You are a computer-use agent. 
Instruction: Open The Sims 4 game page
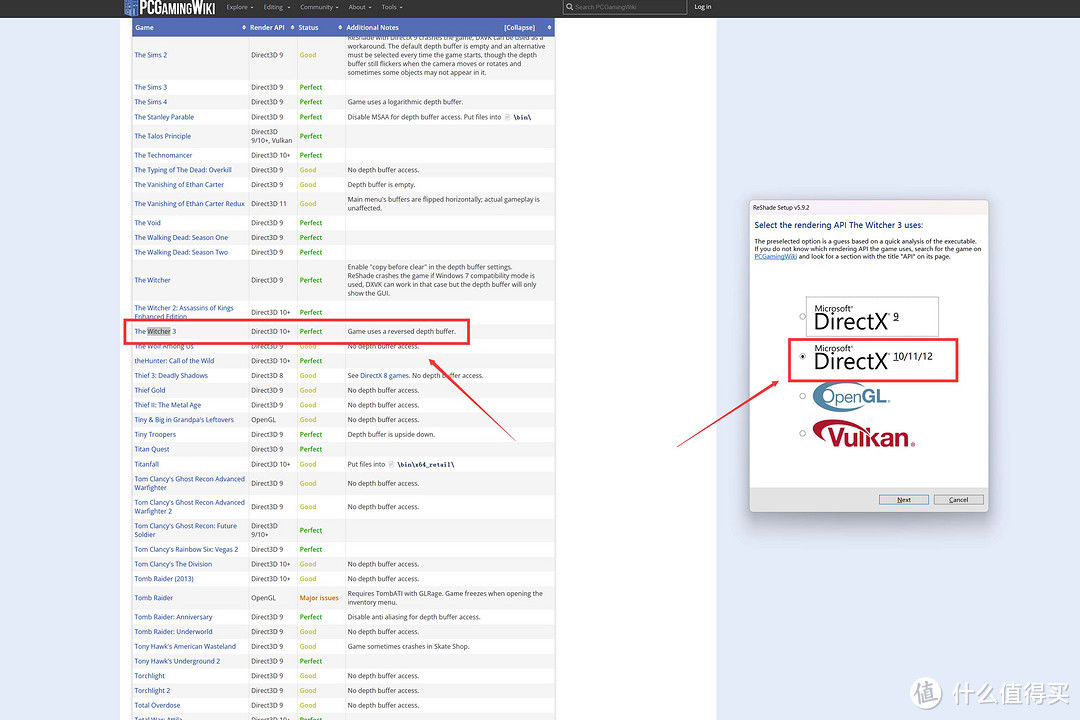pos(150,102)
